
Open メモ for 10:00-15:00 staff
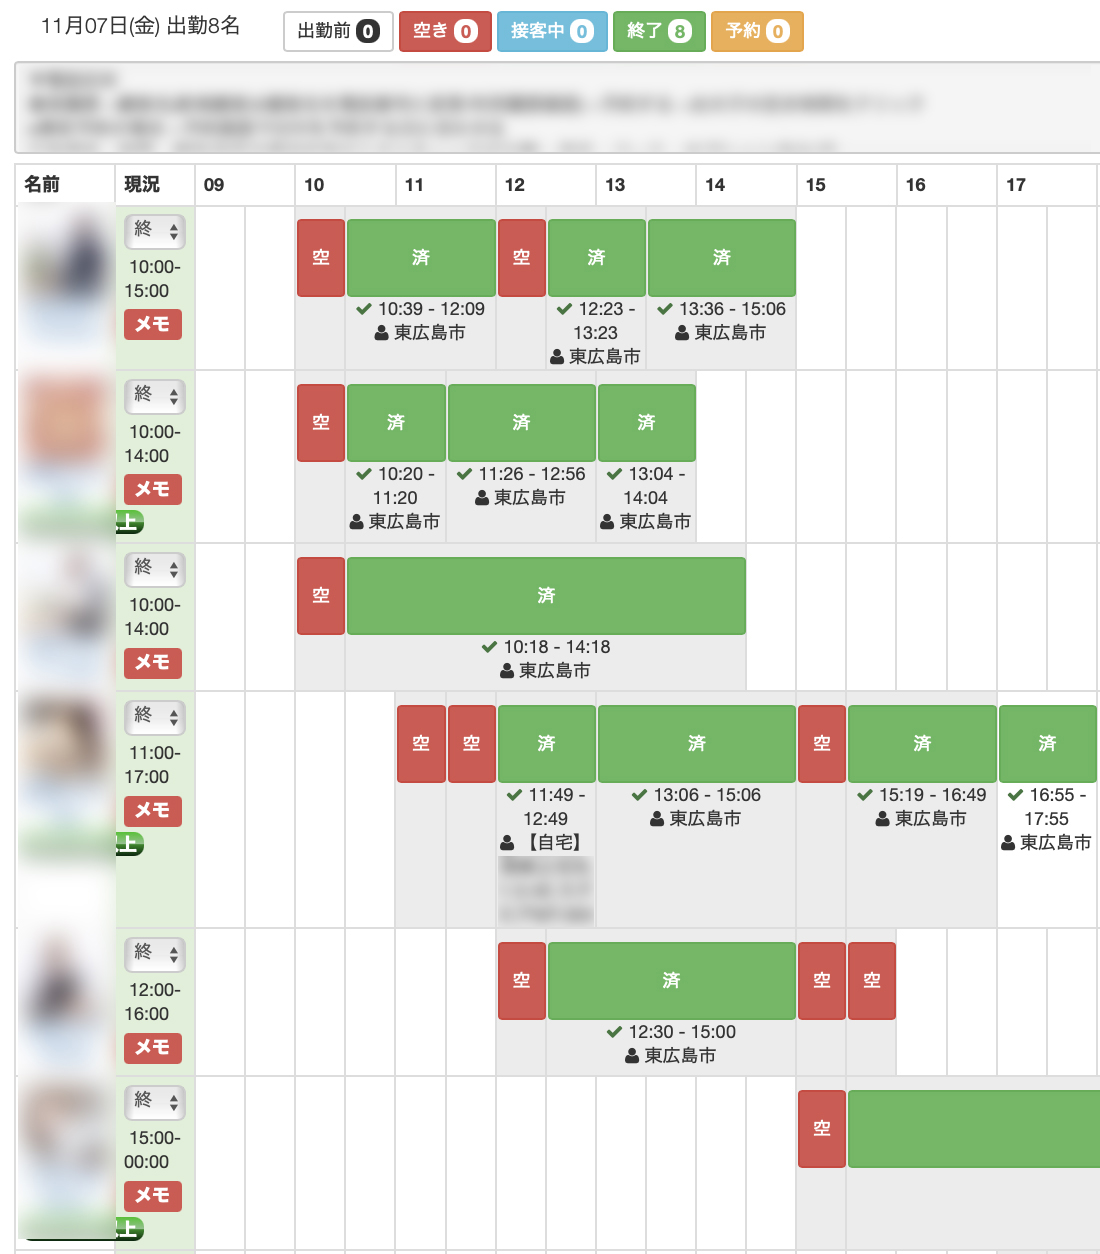pos(153,324)
